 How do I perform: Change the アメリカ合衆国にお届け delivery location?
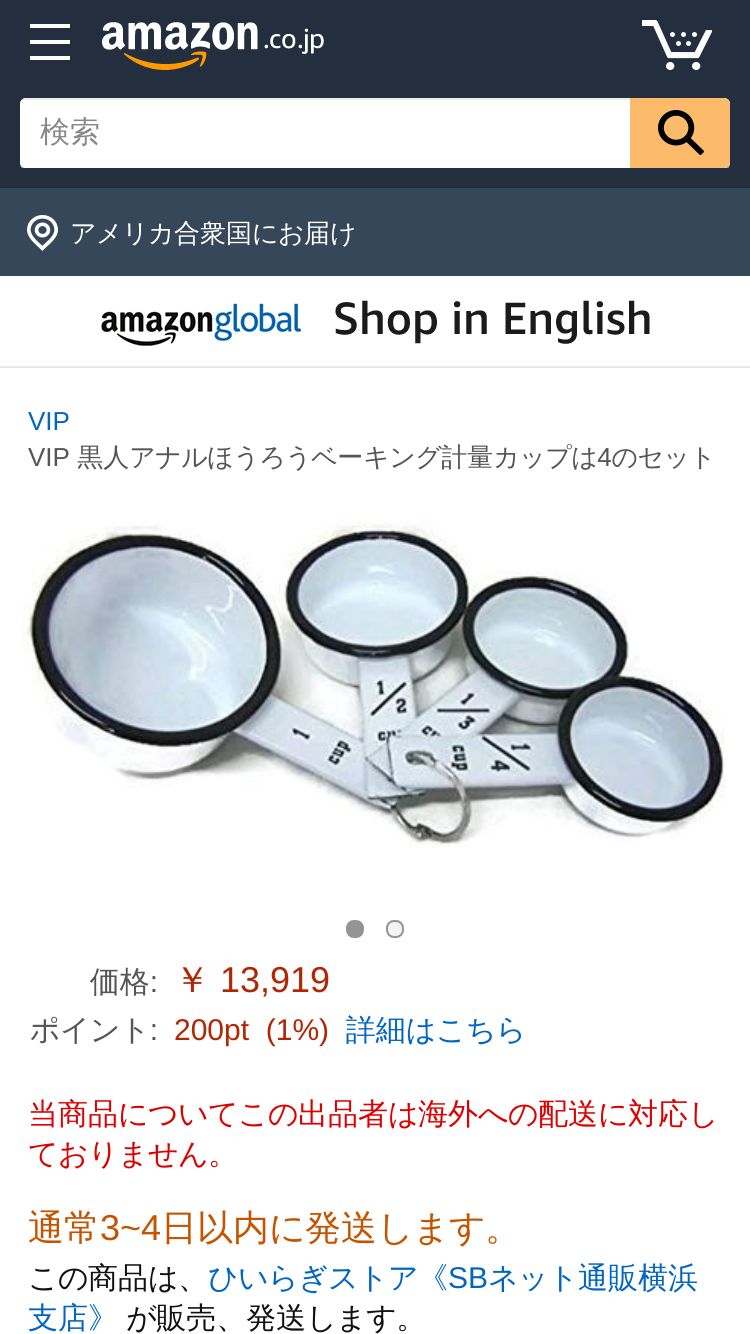[x=213, y=233]
